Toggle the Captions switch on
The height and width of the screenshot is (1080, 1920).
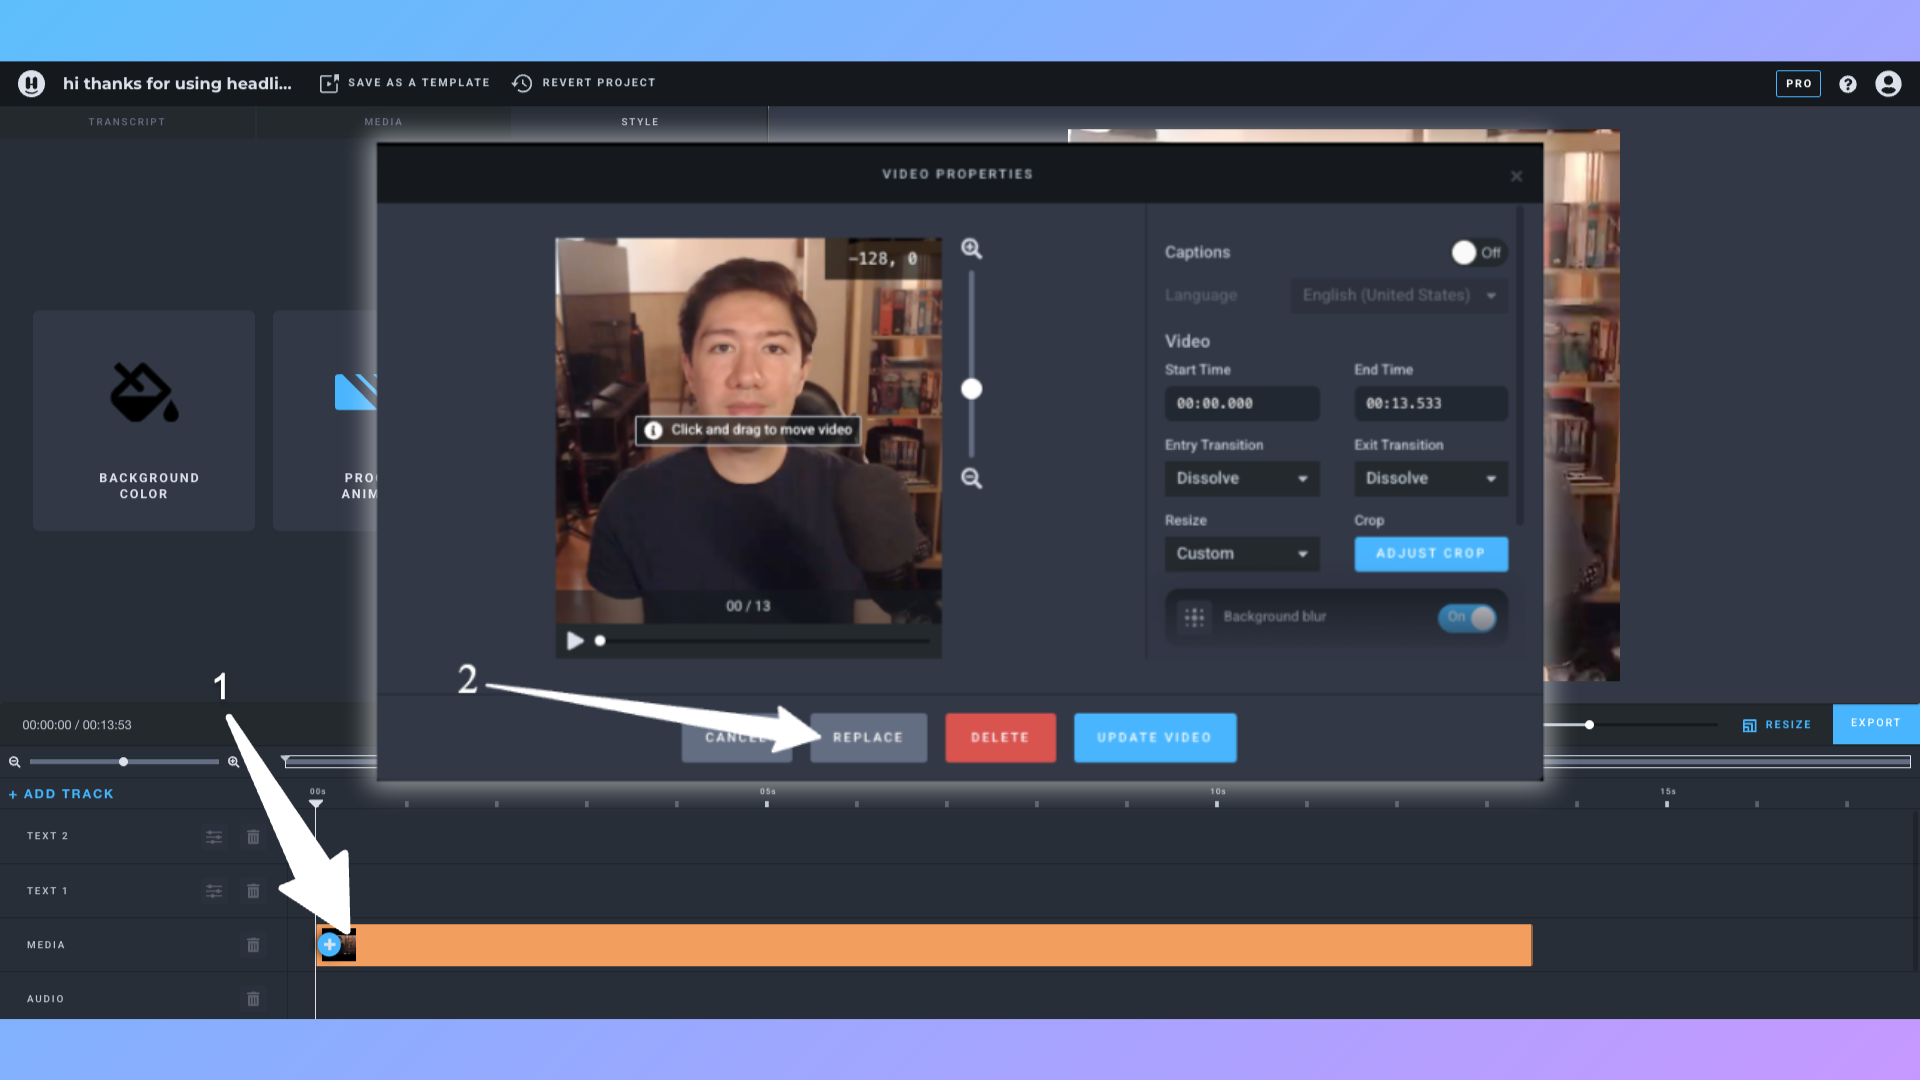(x=1477, y=253)
